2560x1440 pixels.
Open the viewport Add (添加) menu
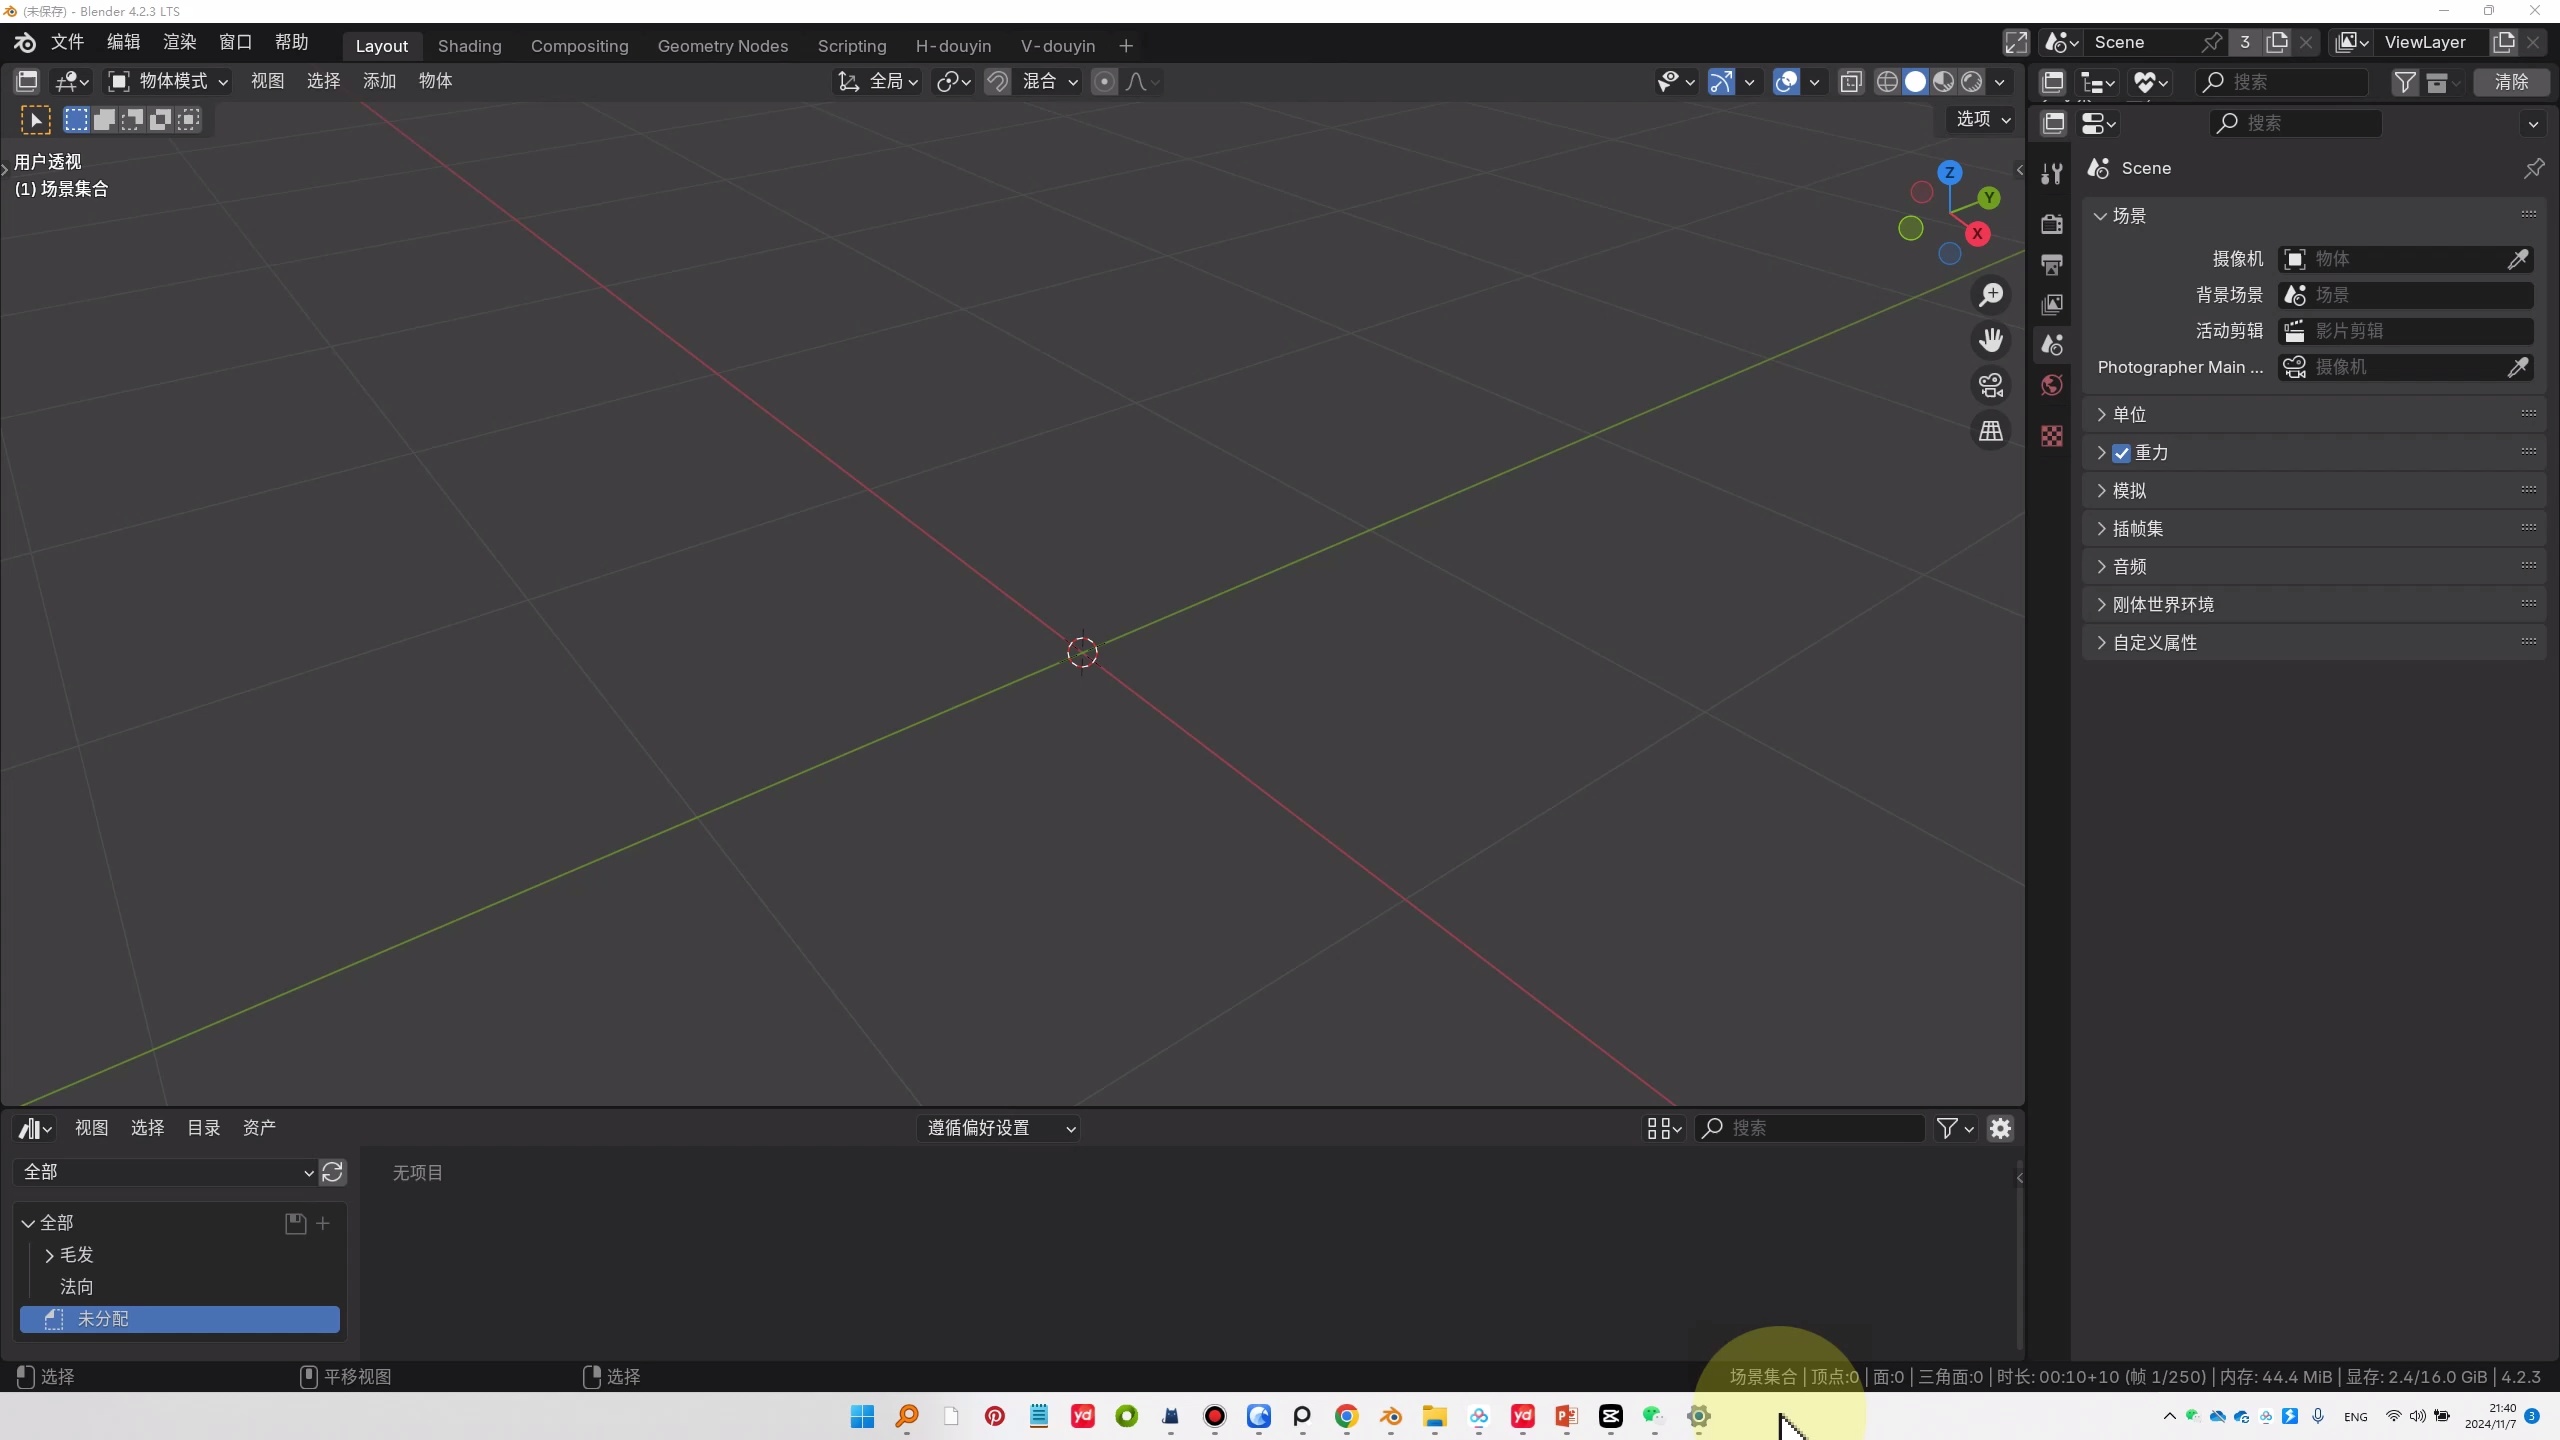point(379,81)
